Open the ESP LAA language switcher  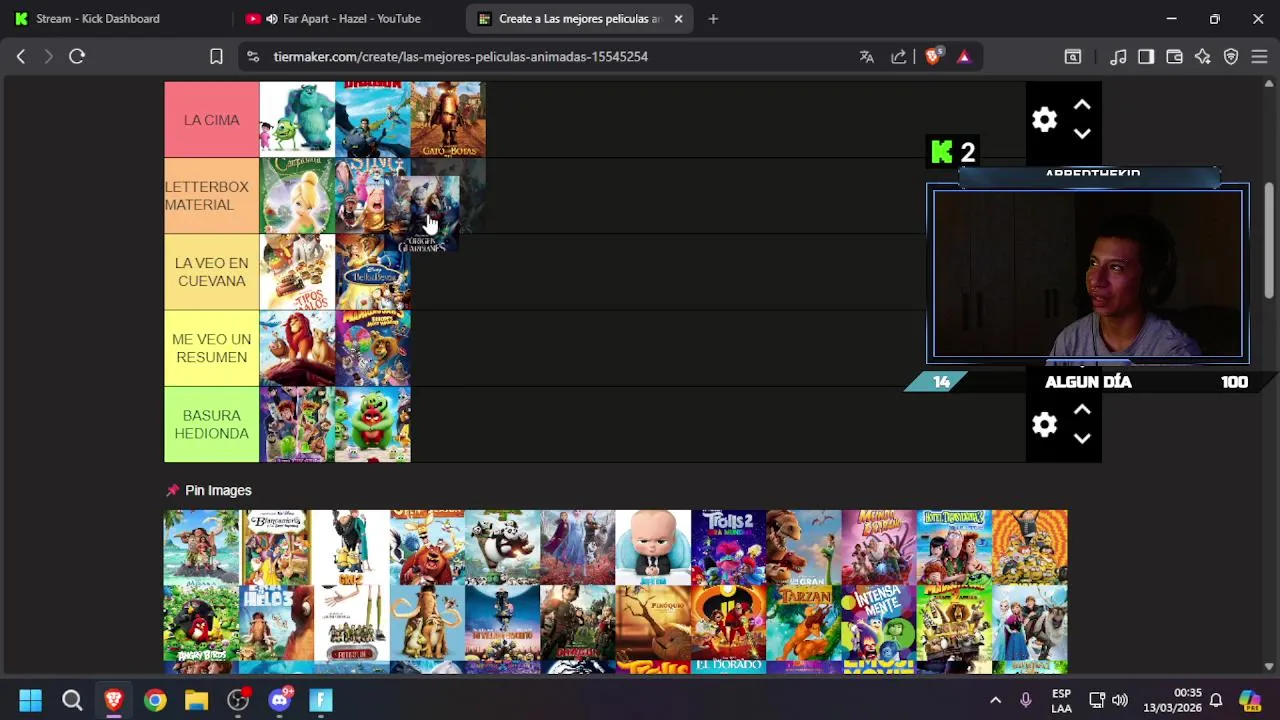point(1062,700)
